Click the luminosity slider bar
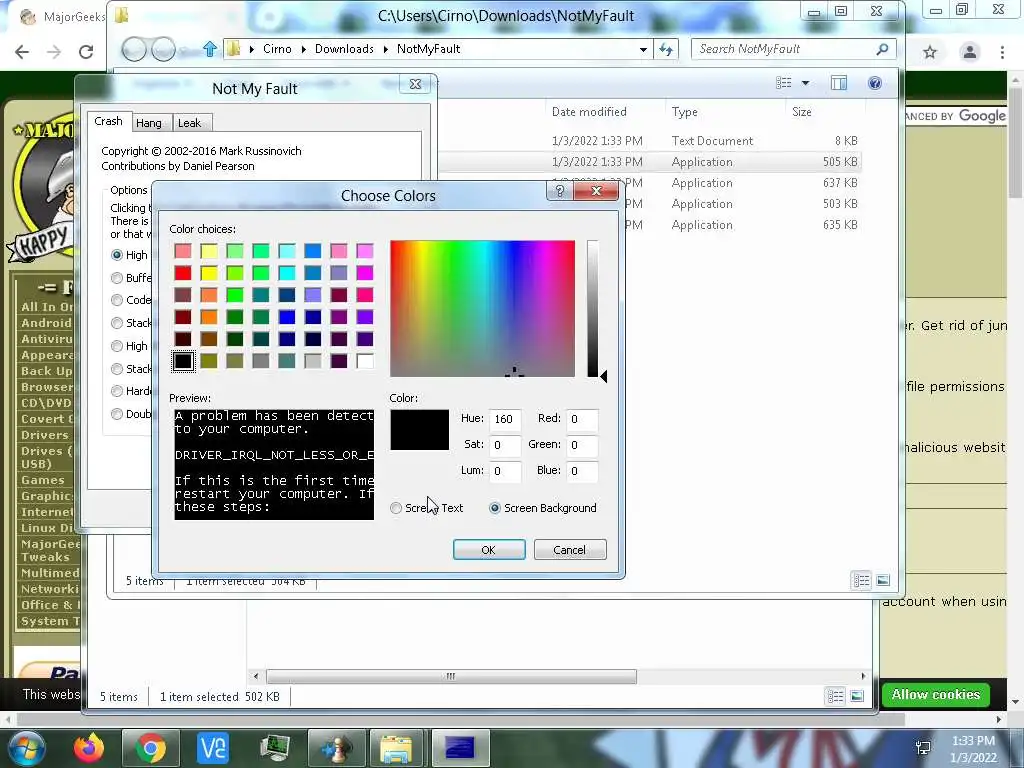This screenshot has height=768, width=1024. click(x=592, y=308)
